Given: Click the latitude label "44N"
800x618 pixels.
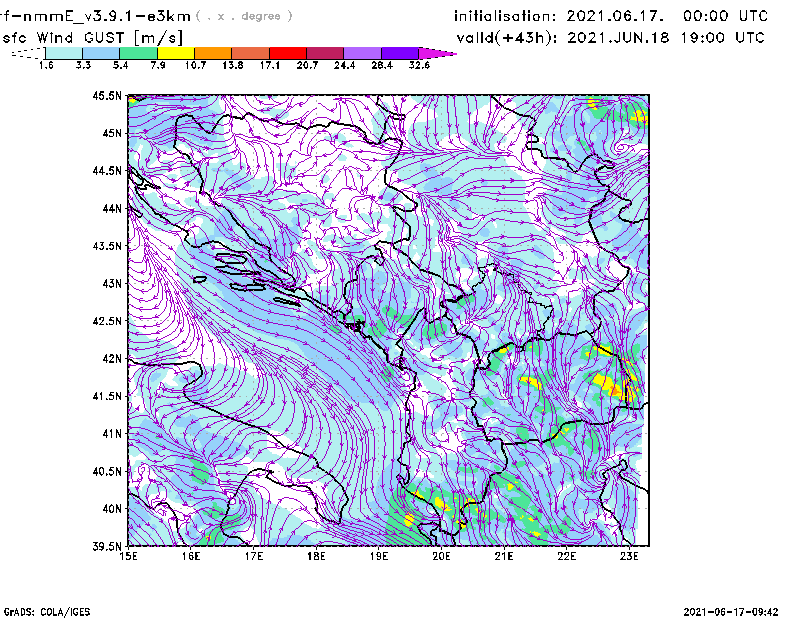Looking at the screenshot, I should coord(112,208).
